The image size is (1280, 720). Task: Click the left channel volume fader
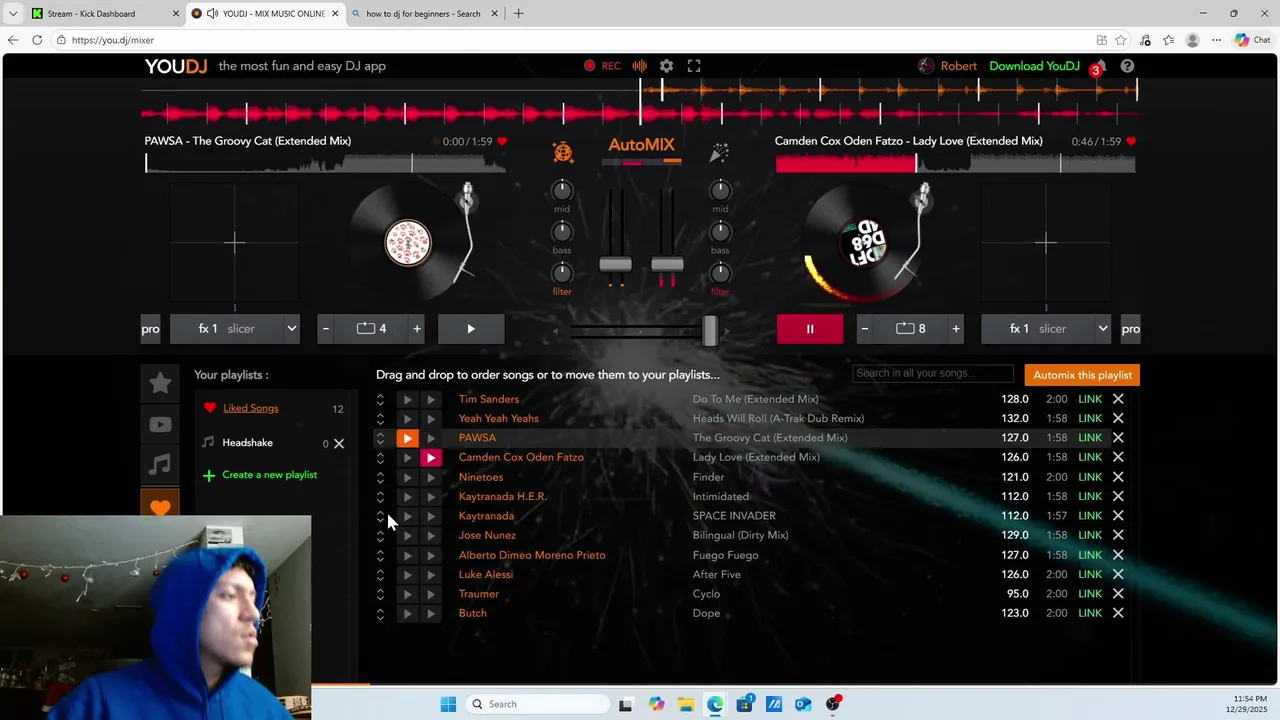click(615, 264)
